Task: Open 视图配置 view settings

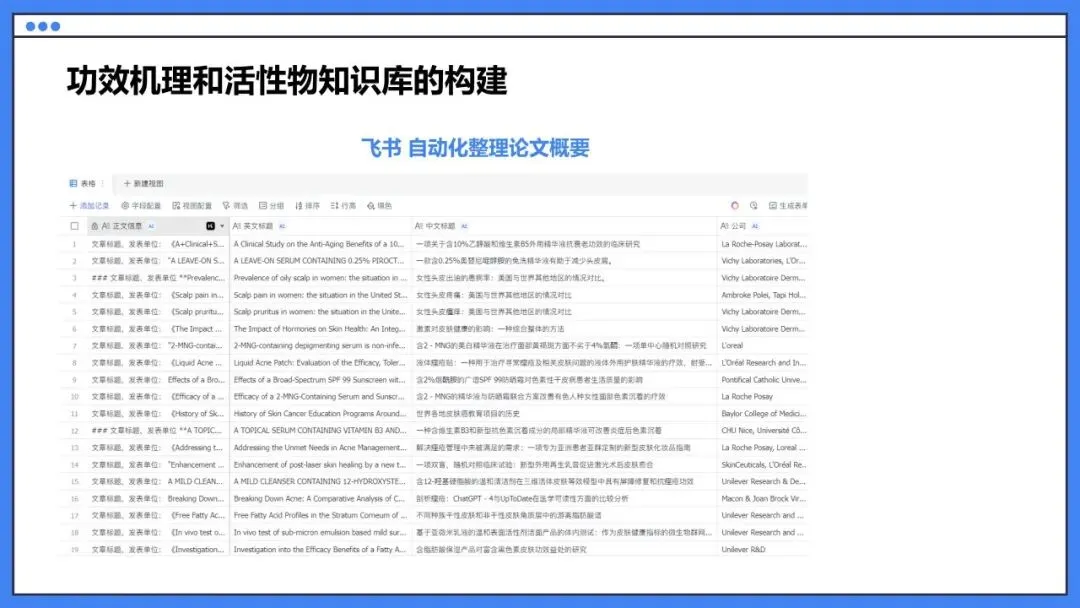Action: pyautogui.click(x=192, y=206)
